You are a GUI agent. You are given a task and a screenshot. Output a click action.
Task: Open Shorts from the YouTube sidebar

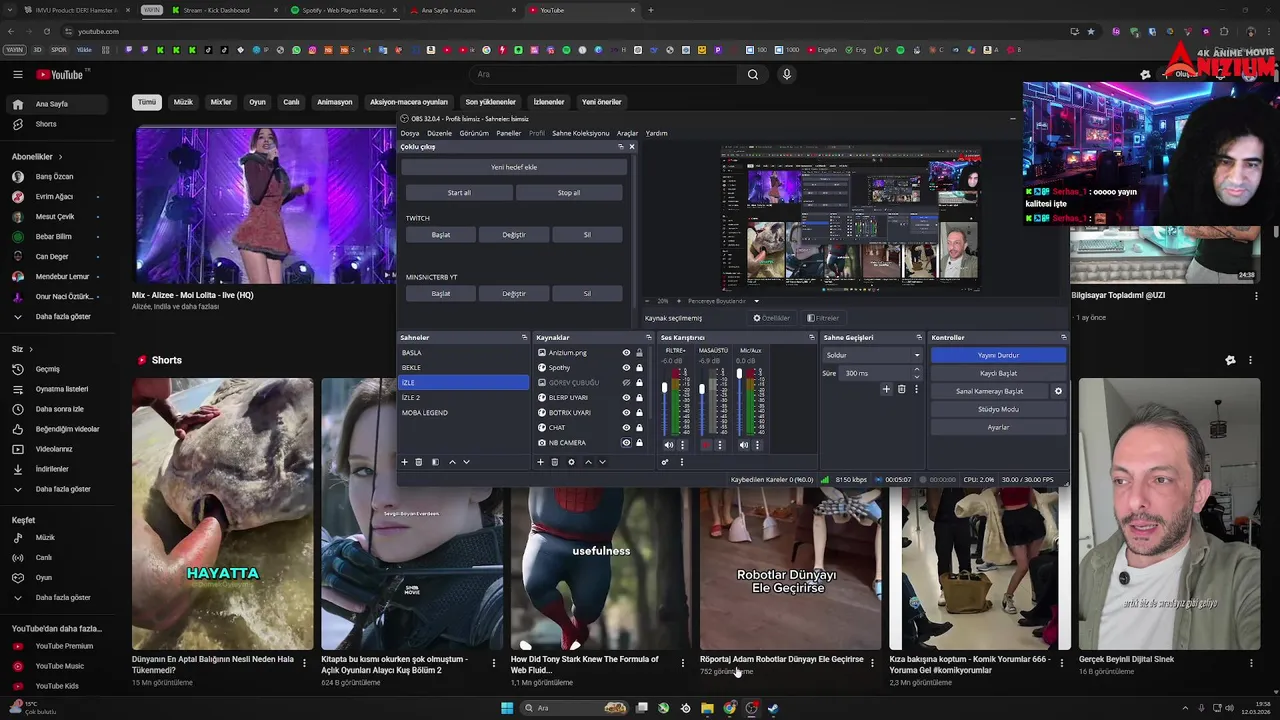click(46, 124)
